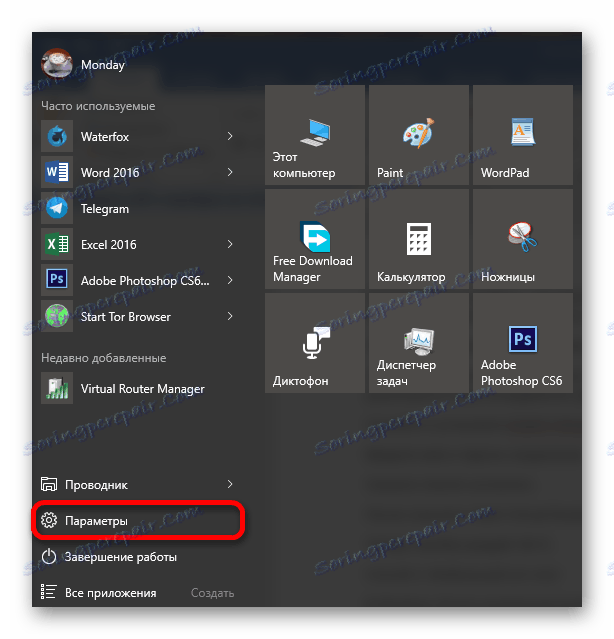This screenshot has width=614, height=639.
Task: Click the Start Tor Browser name text
Action: pos(125,317)
